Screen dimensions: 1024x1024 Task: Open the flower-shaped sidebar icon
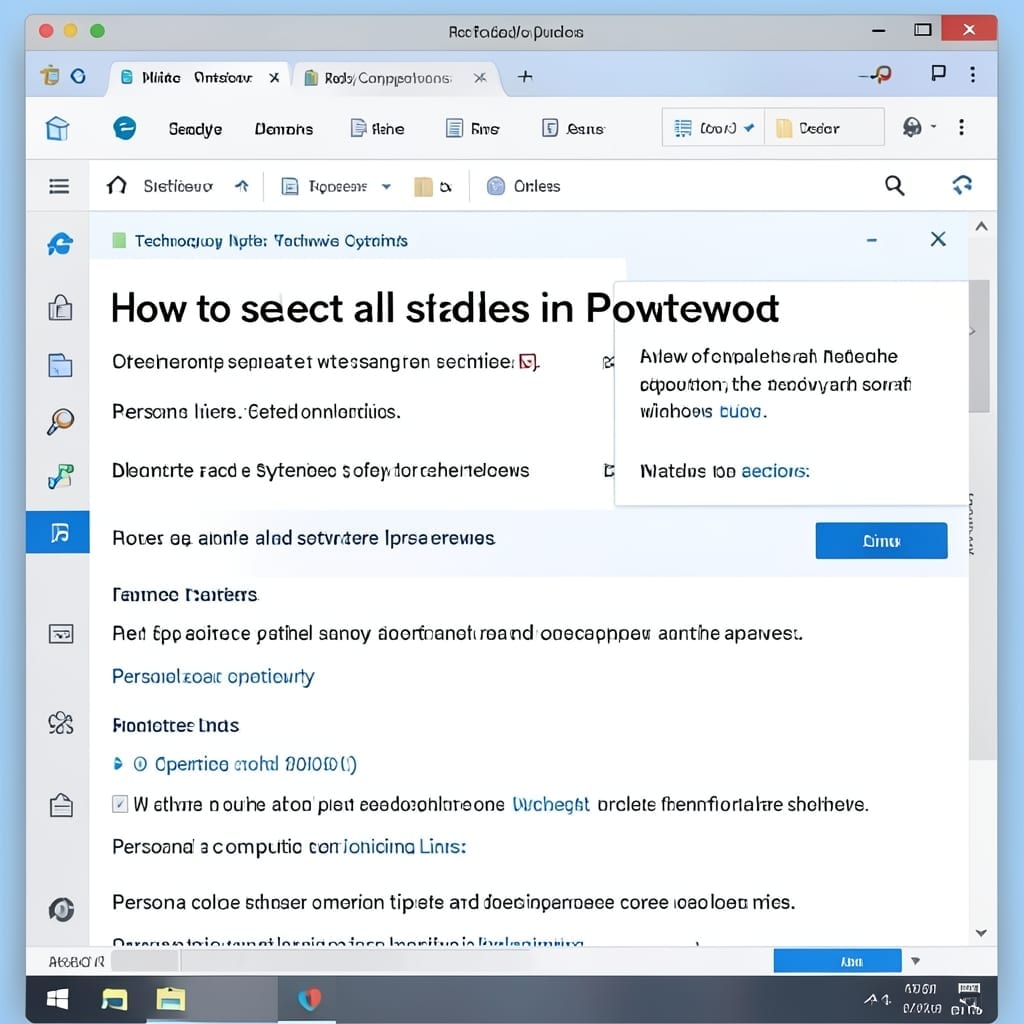[61, 723]
